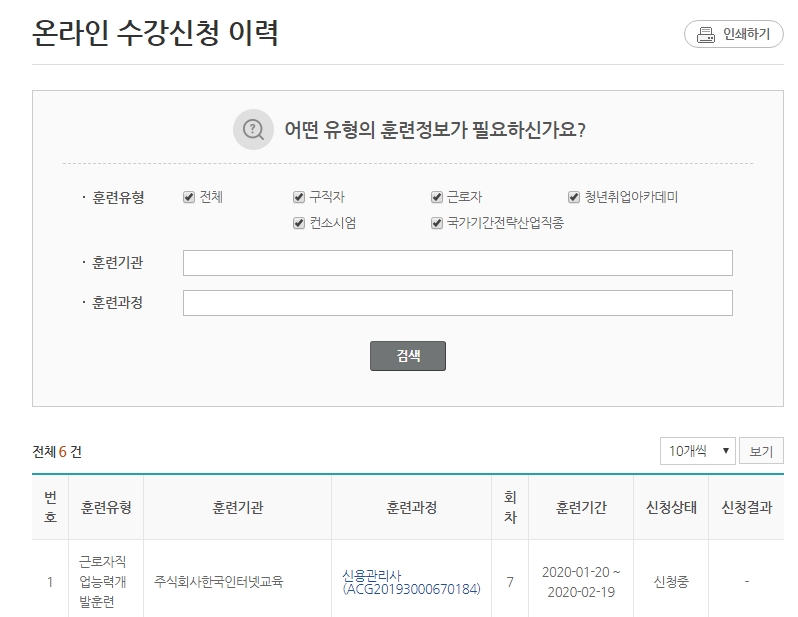
Task: Toggle the 구직자 checkbox
Action: tap(299, 197)
